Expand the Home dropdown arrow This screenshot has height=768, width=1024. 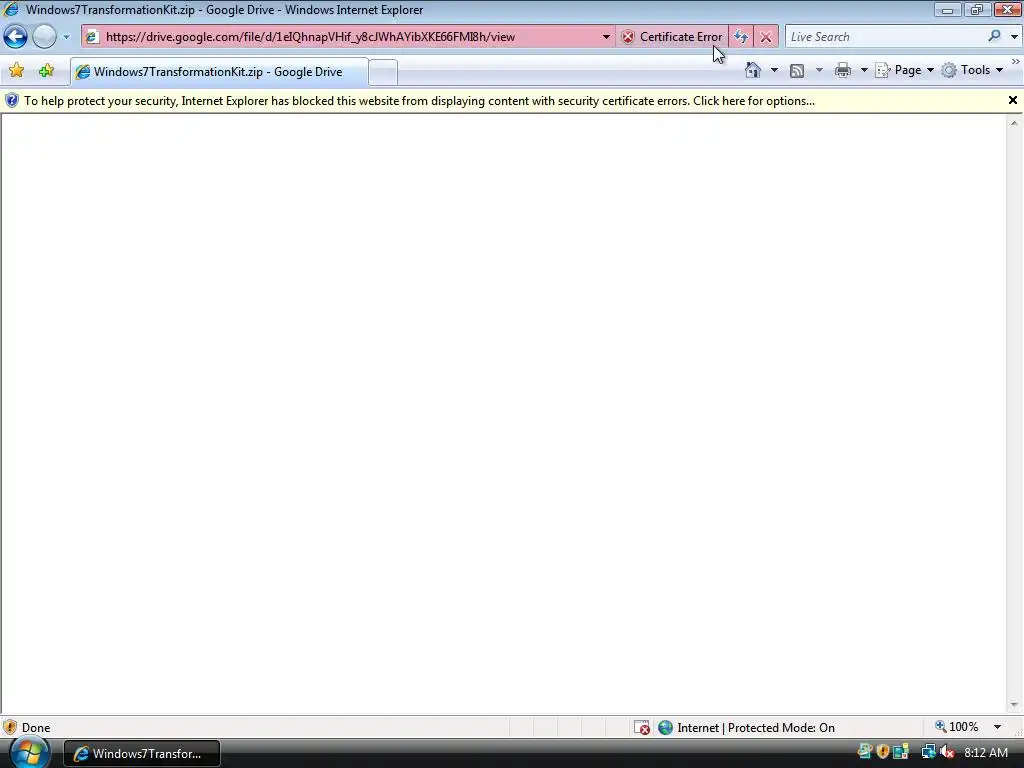(x=774, y=70)
